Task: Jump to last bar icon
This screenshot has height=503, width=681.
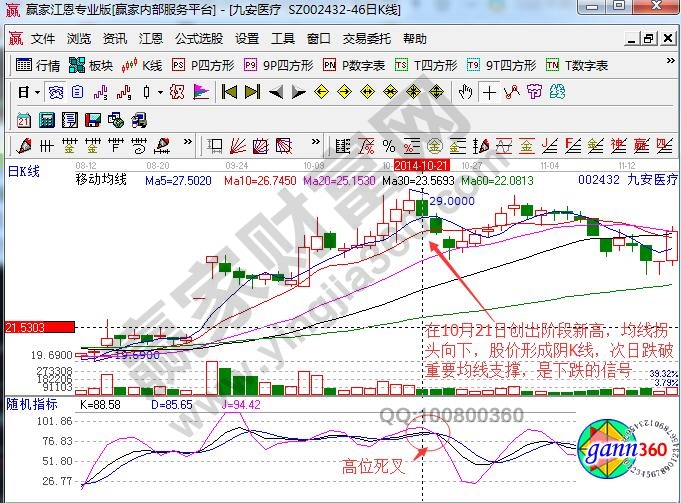Action: tap(252, 93)
